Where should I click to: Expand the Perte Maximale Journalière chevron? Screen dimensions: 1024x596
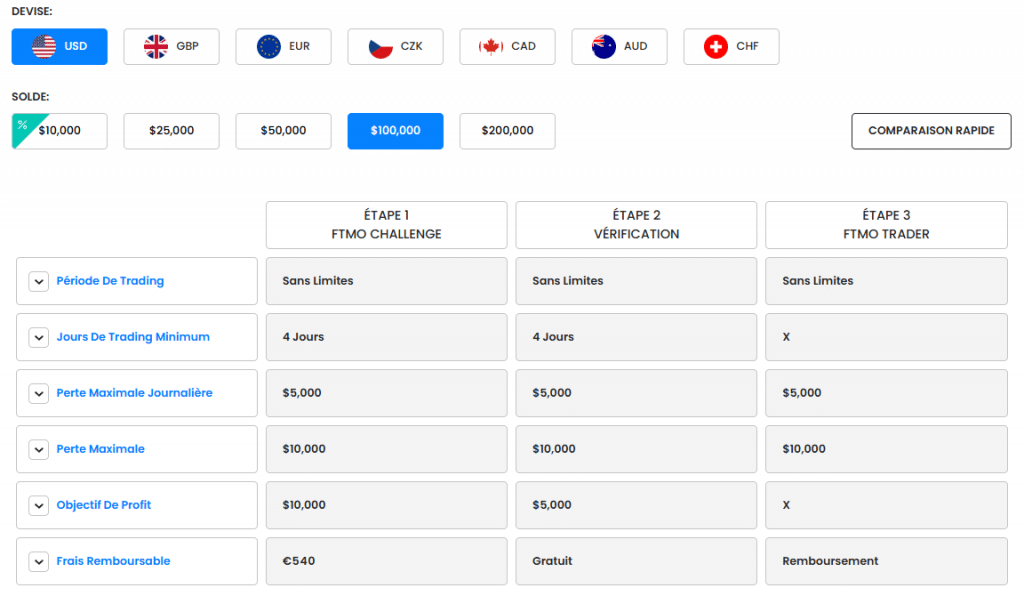point(39,394)
